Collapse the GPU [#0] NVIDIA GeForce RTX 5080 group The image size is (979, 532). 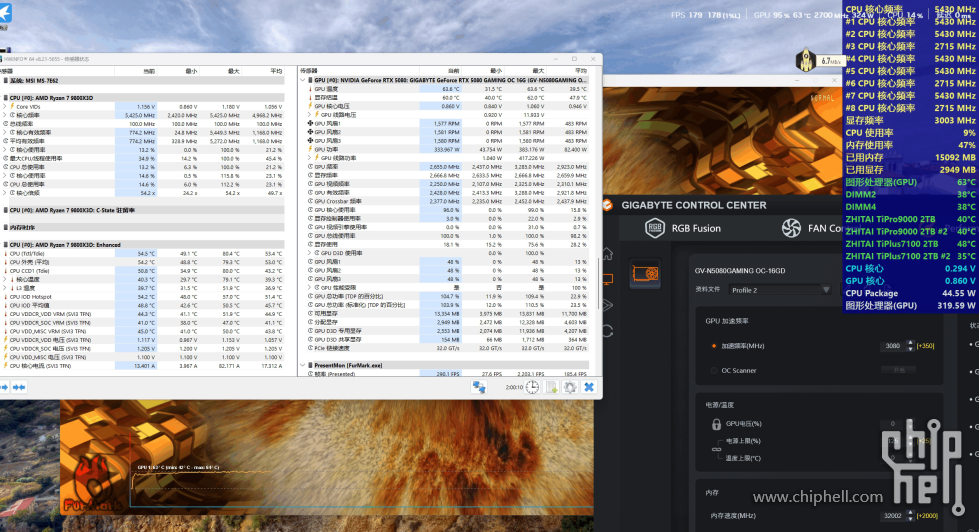click(x=303, y=81)
